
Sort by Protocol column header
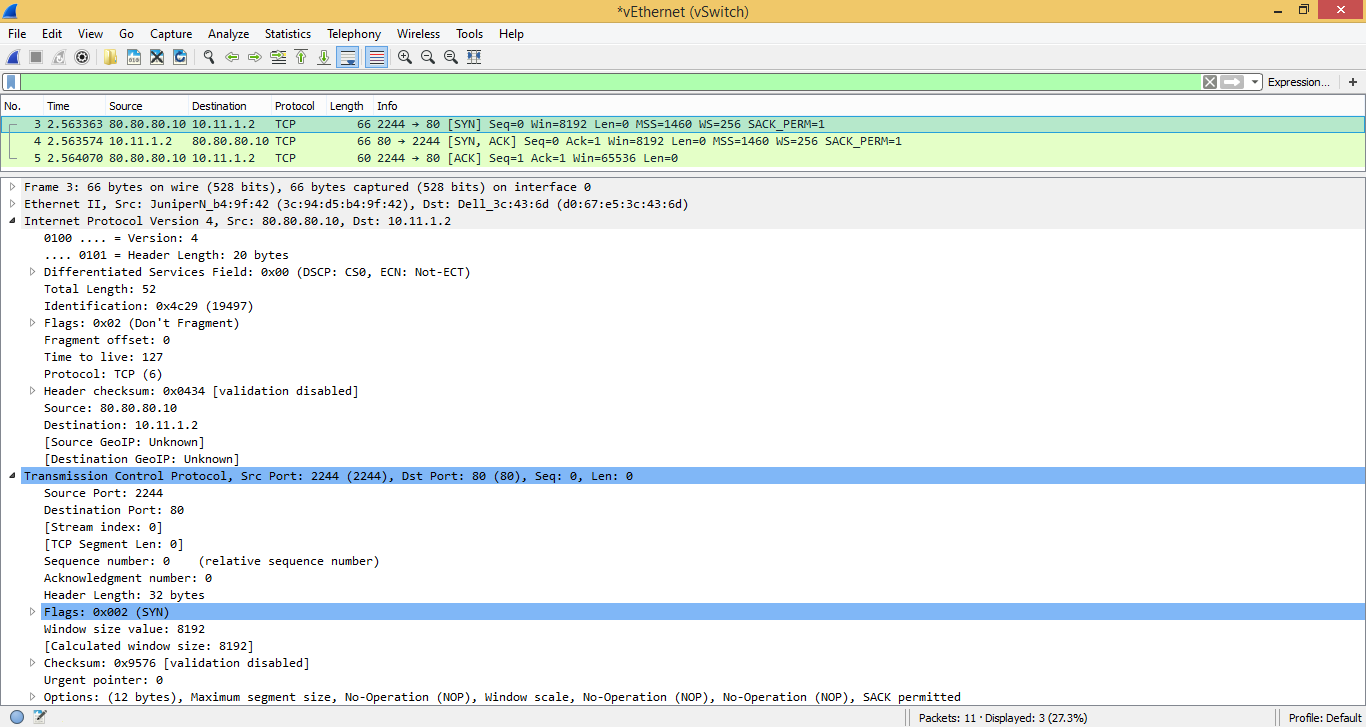click(x=299, y=106)
